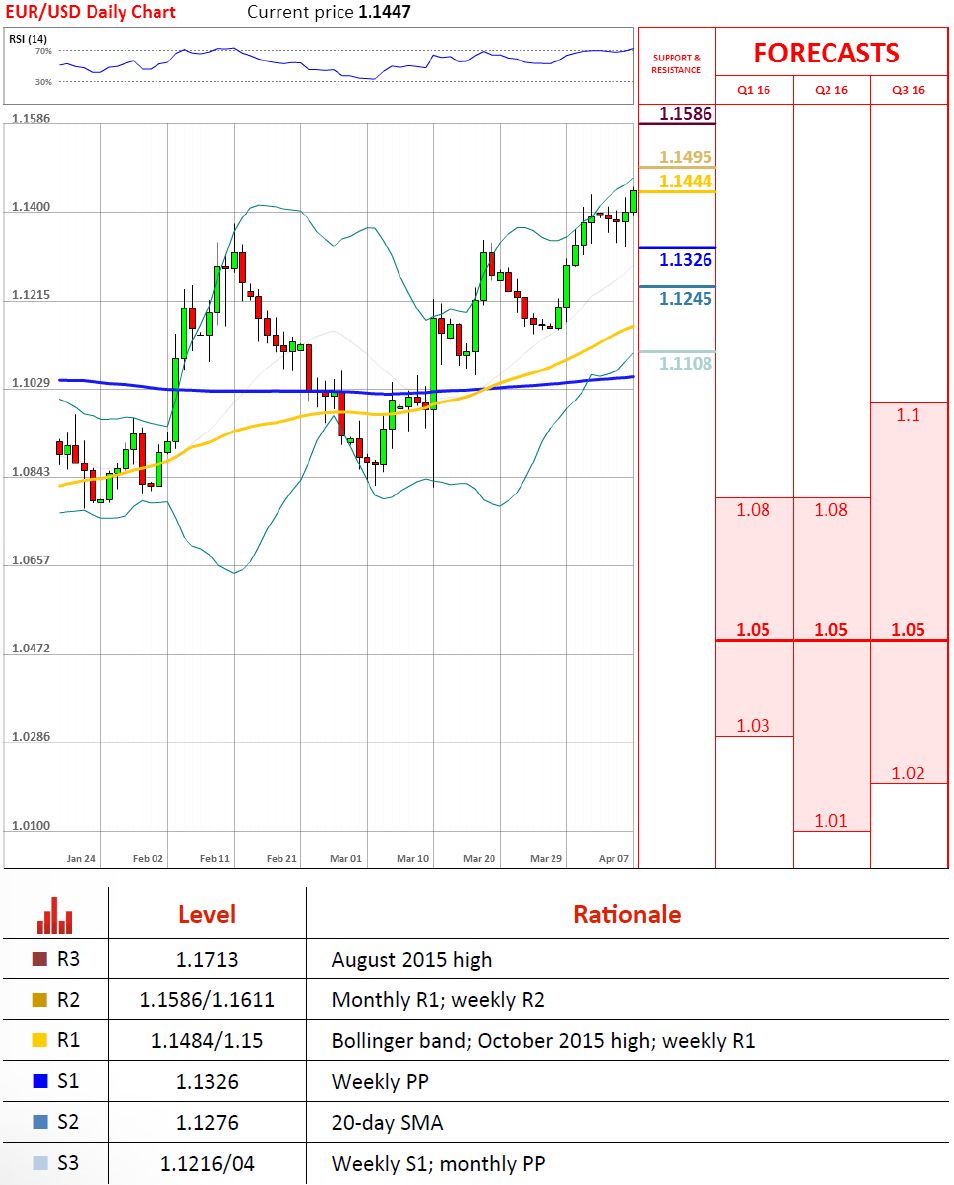
Task: Select the Q1 16 forecast column header
Action: click(753, 90)
